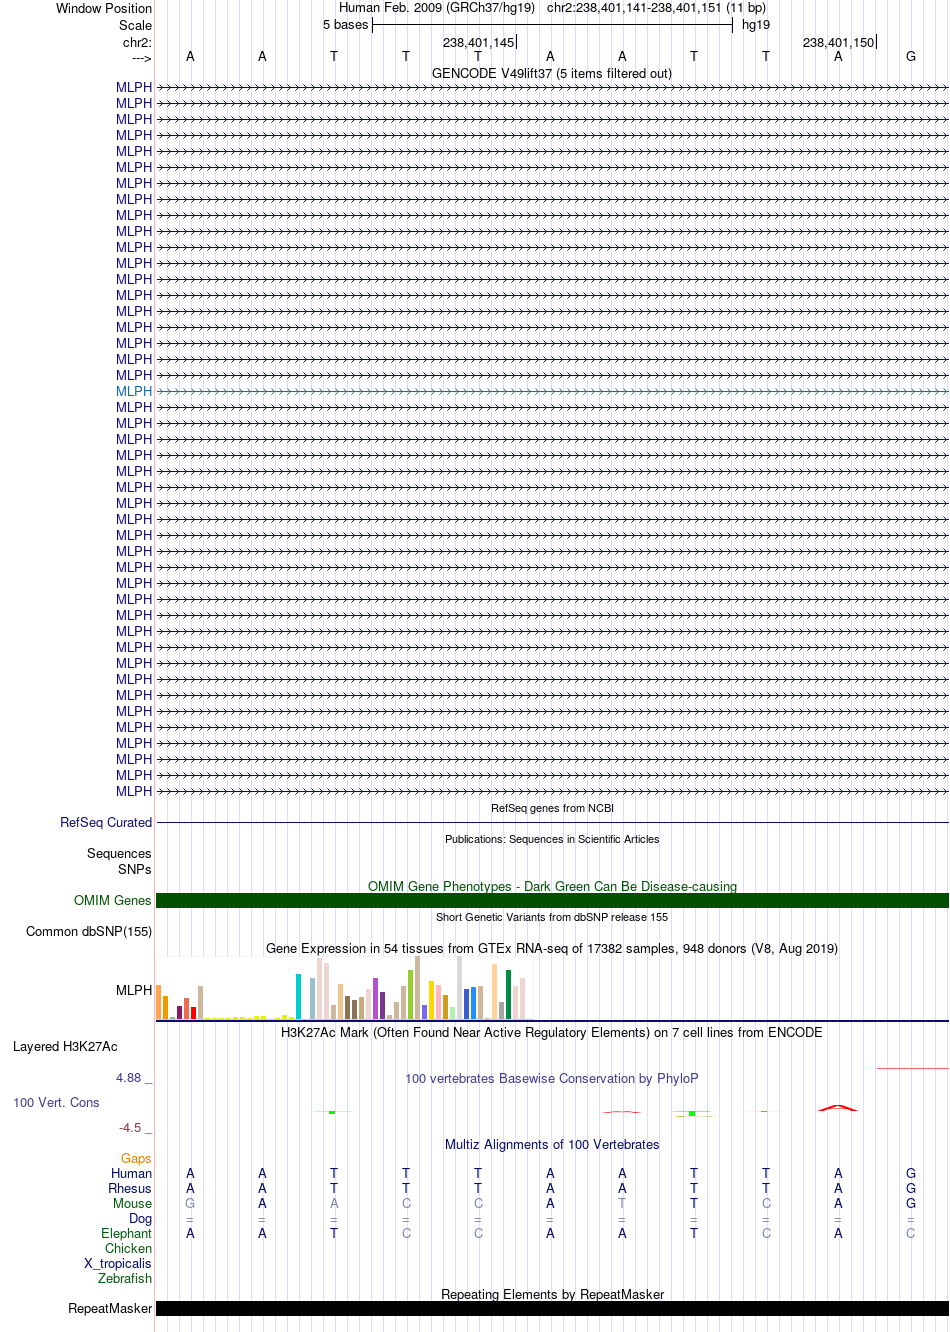Viewport: 950px width, 1332px height.
Task: Click the Layered H3K27Ac track label
Action: pos(65,1047)
